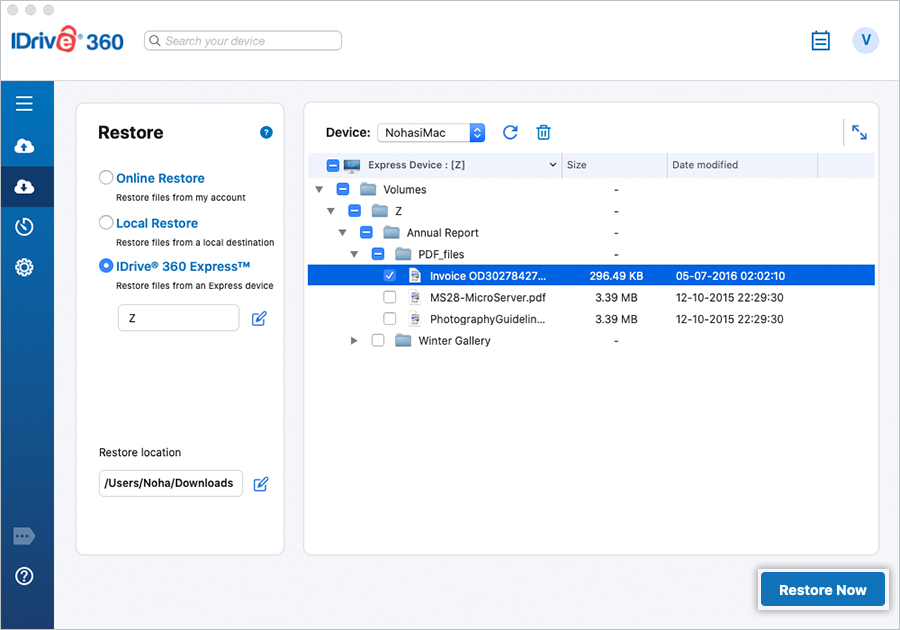900x630 pixels.
Task: Select the Online Restore option
Action: pos(106,178)
